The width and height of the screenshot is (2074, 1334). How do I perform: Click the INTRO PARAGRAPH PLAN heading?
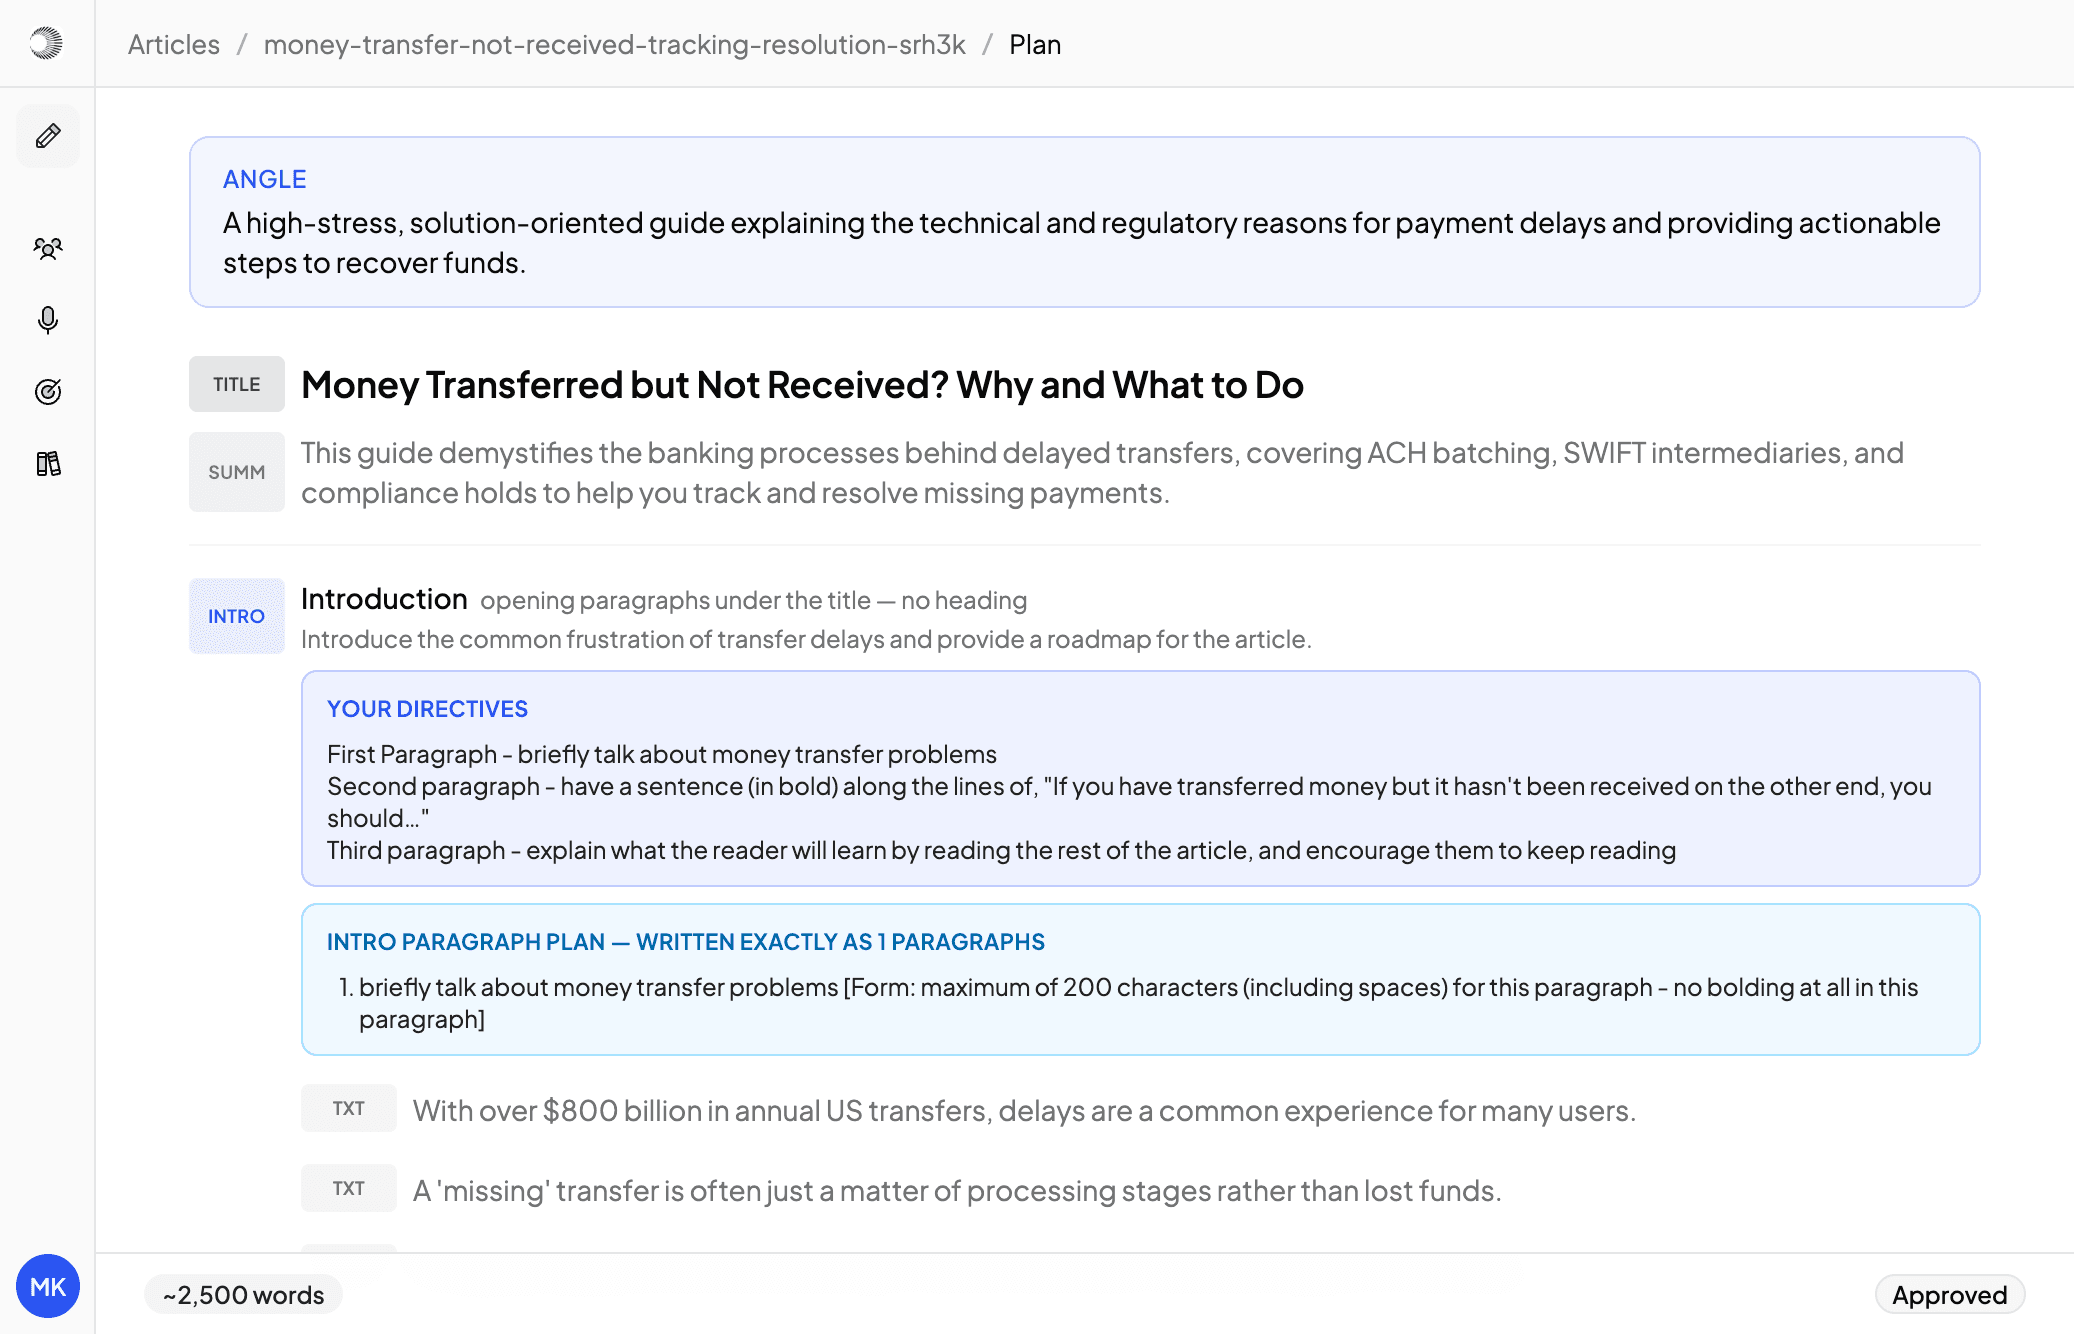[x=685, y=942]
